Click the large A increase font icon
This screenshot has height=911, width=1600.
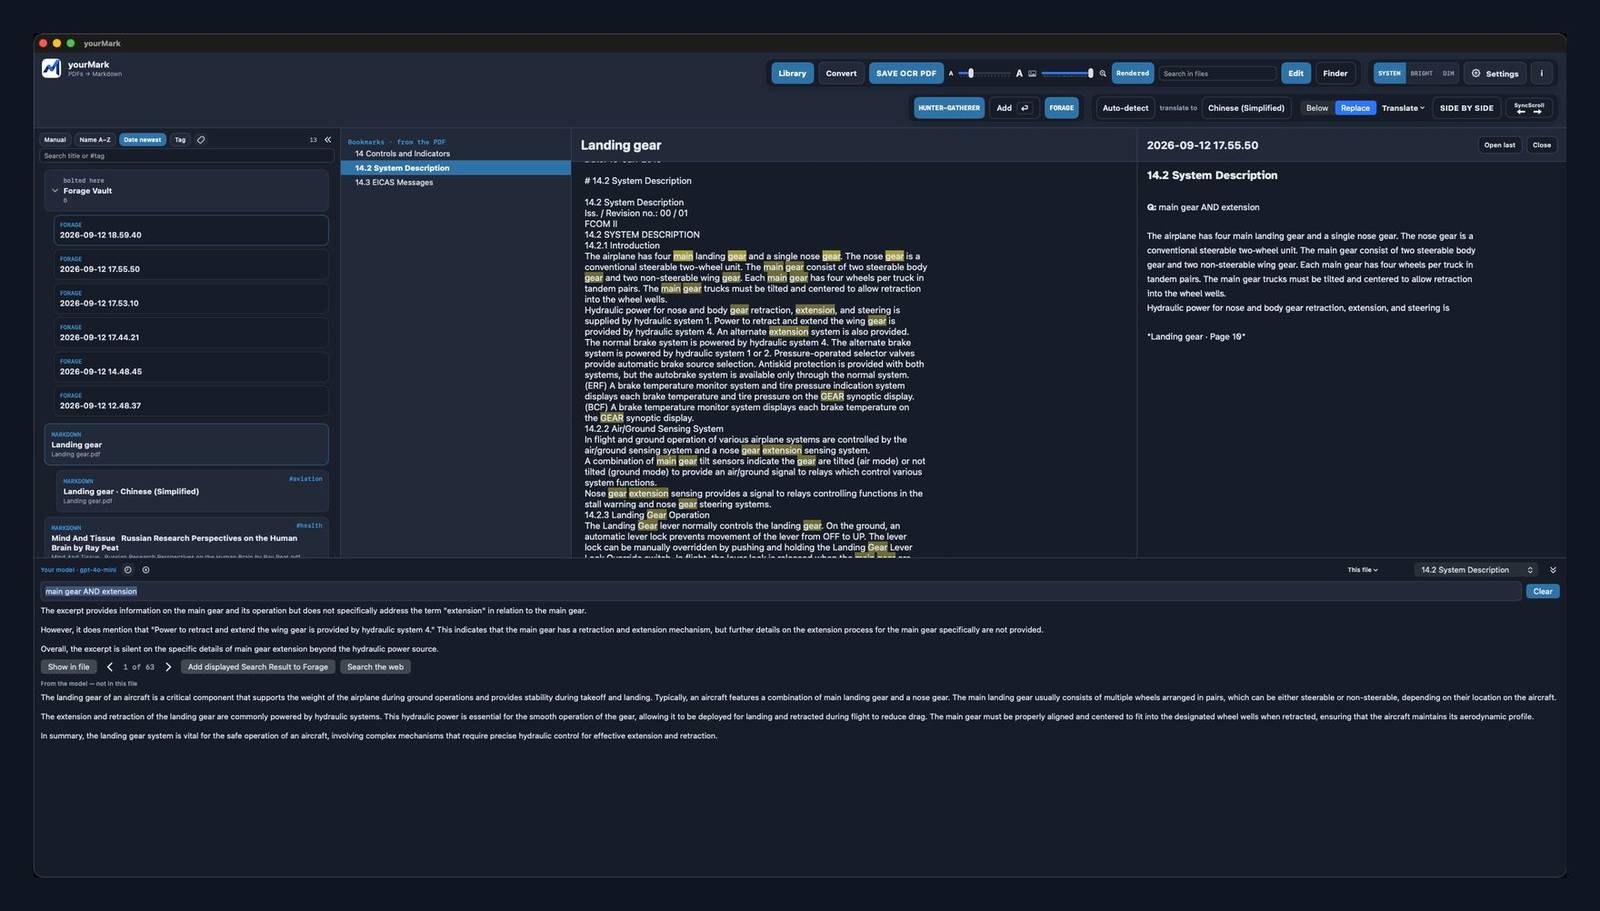tap(1019, 73)
